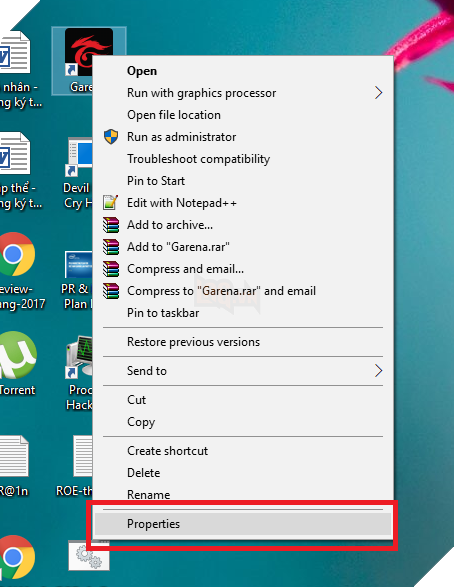The height and width of the screenshot is (587, 454).
Task: Select the uTorrent desktop icon
Action: [18, 355]
